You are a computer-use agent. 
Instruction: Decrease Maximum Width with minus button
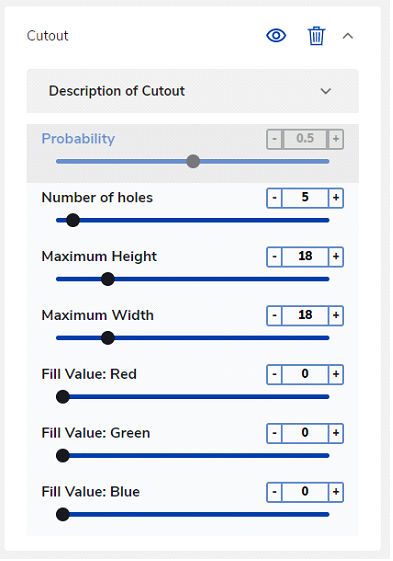(275, 316)
